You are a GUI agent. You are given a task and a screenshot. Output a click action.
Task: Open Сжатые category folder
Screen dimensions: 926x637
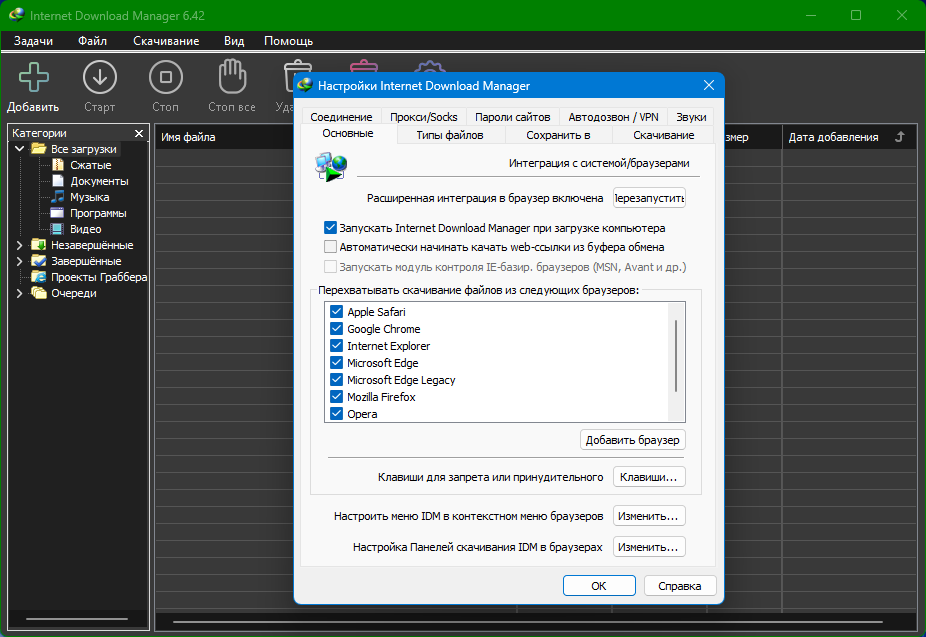[x=90, y=165]
